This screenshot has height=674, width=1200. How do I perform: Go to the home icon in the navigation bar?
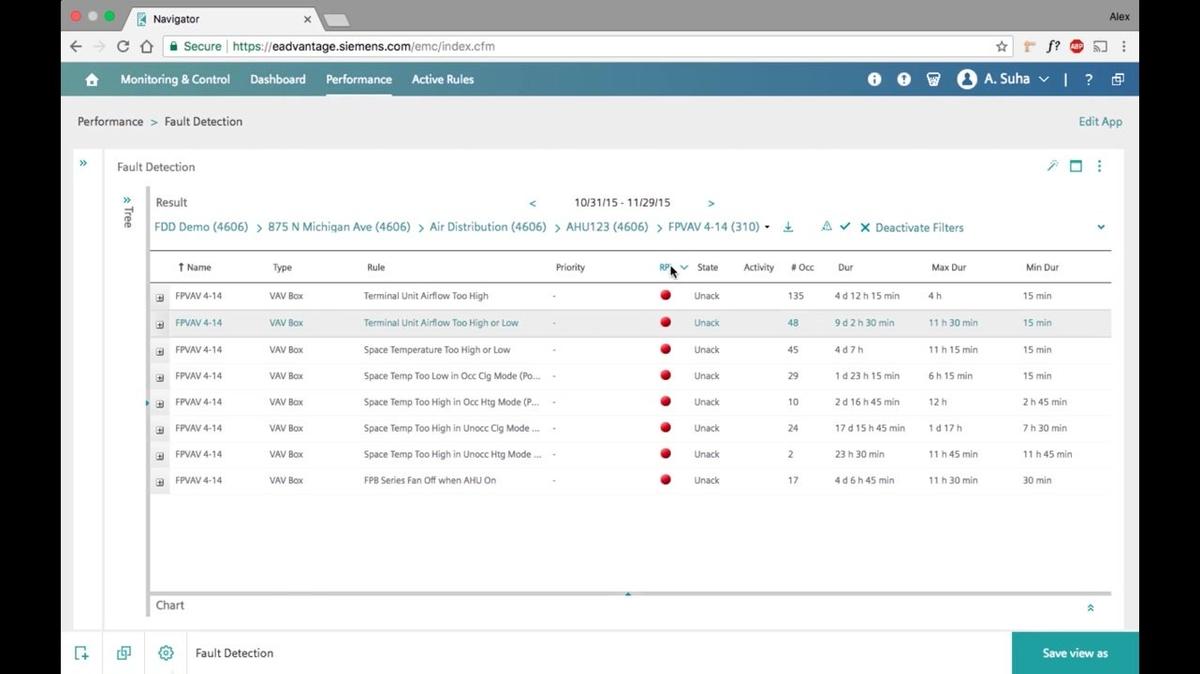[x=92, y=79]
